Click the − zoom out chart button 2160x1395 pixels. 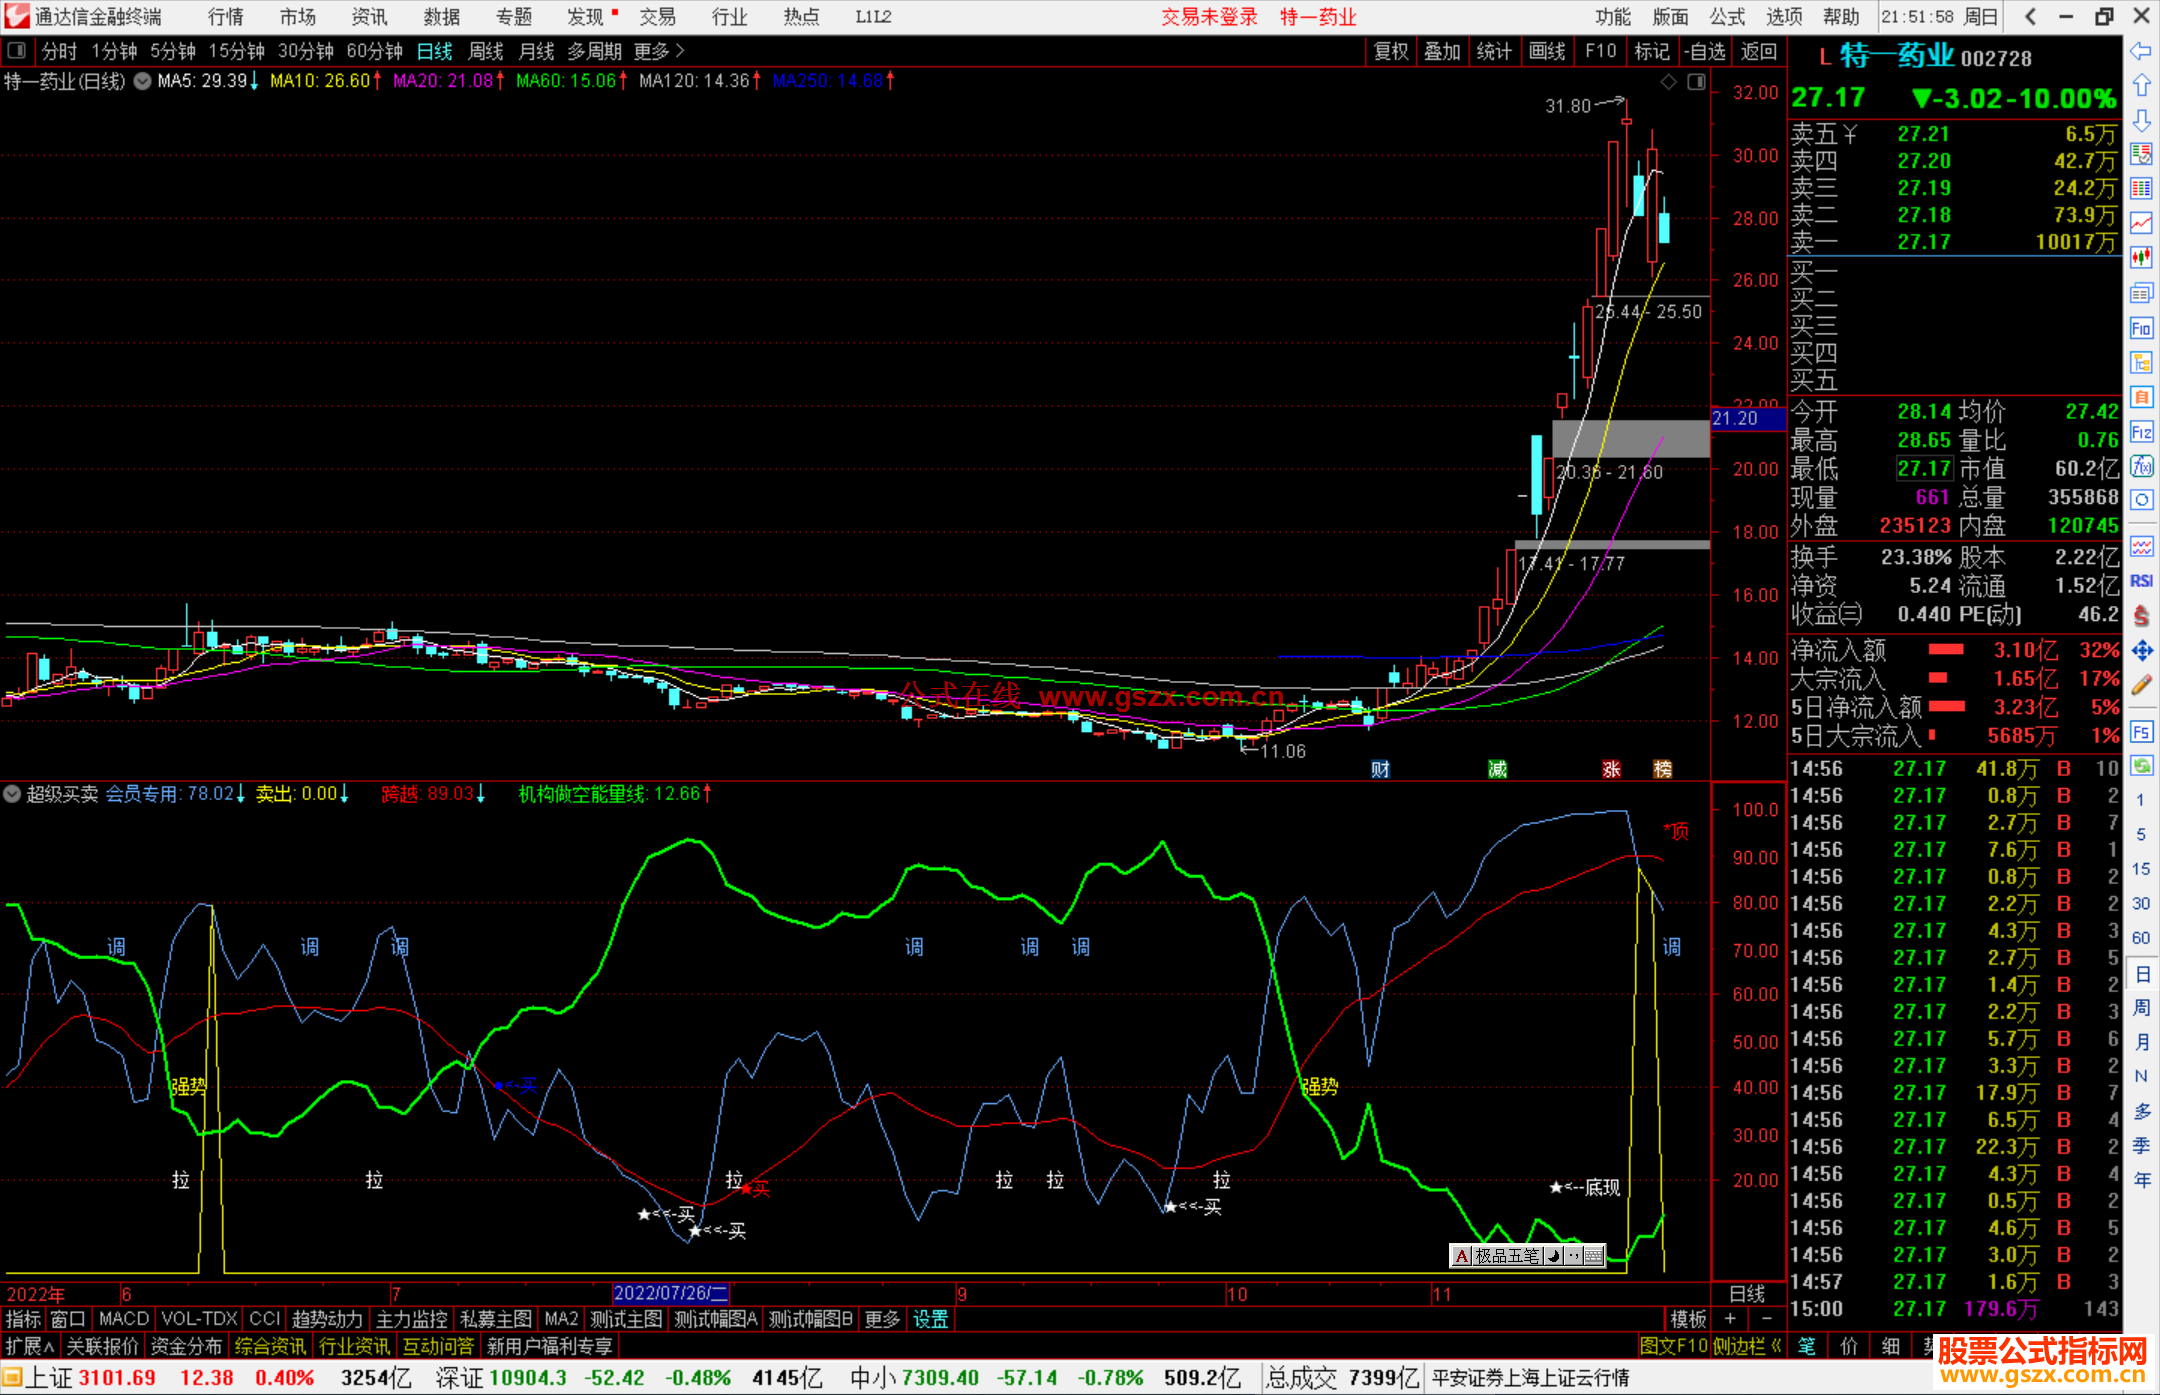1767,1320
